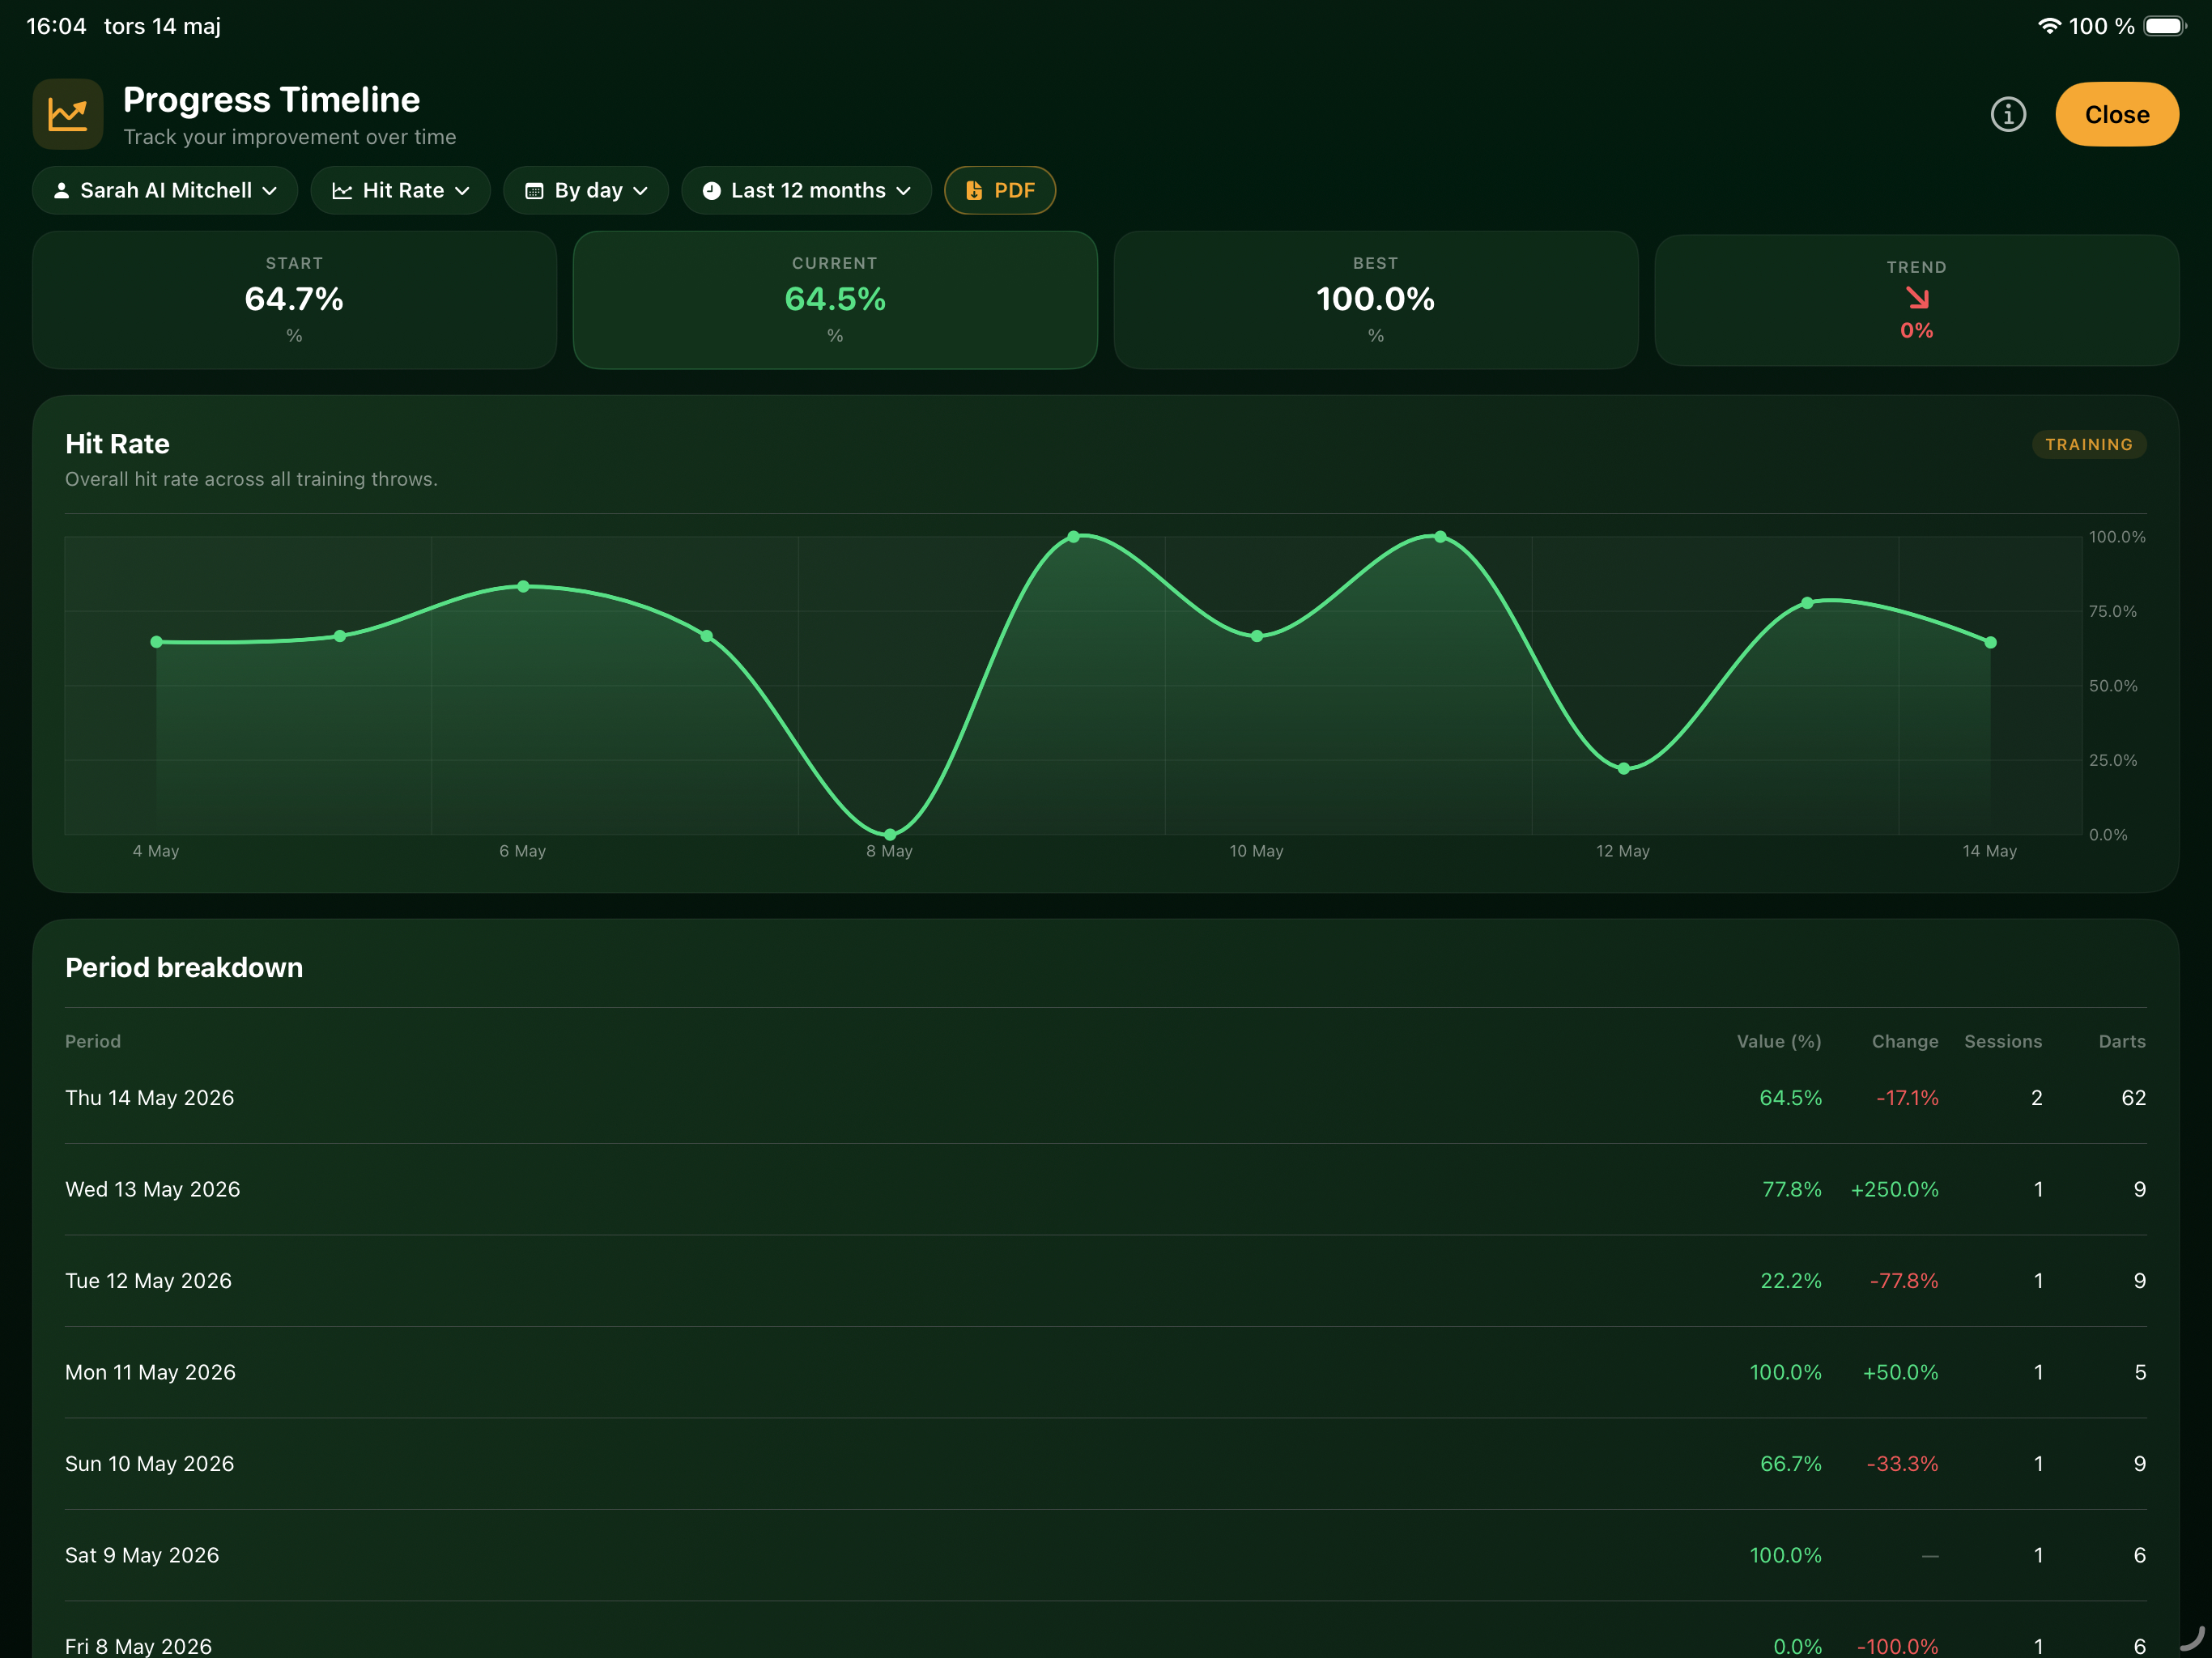Click the Period column header
Viewport: 2212px width, 1658px height.
tap(93, 1041)
